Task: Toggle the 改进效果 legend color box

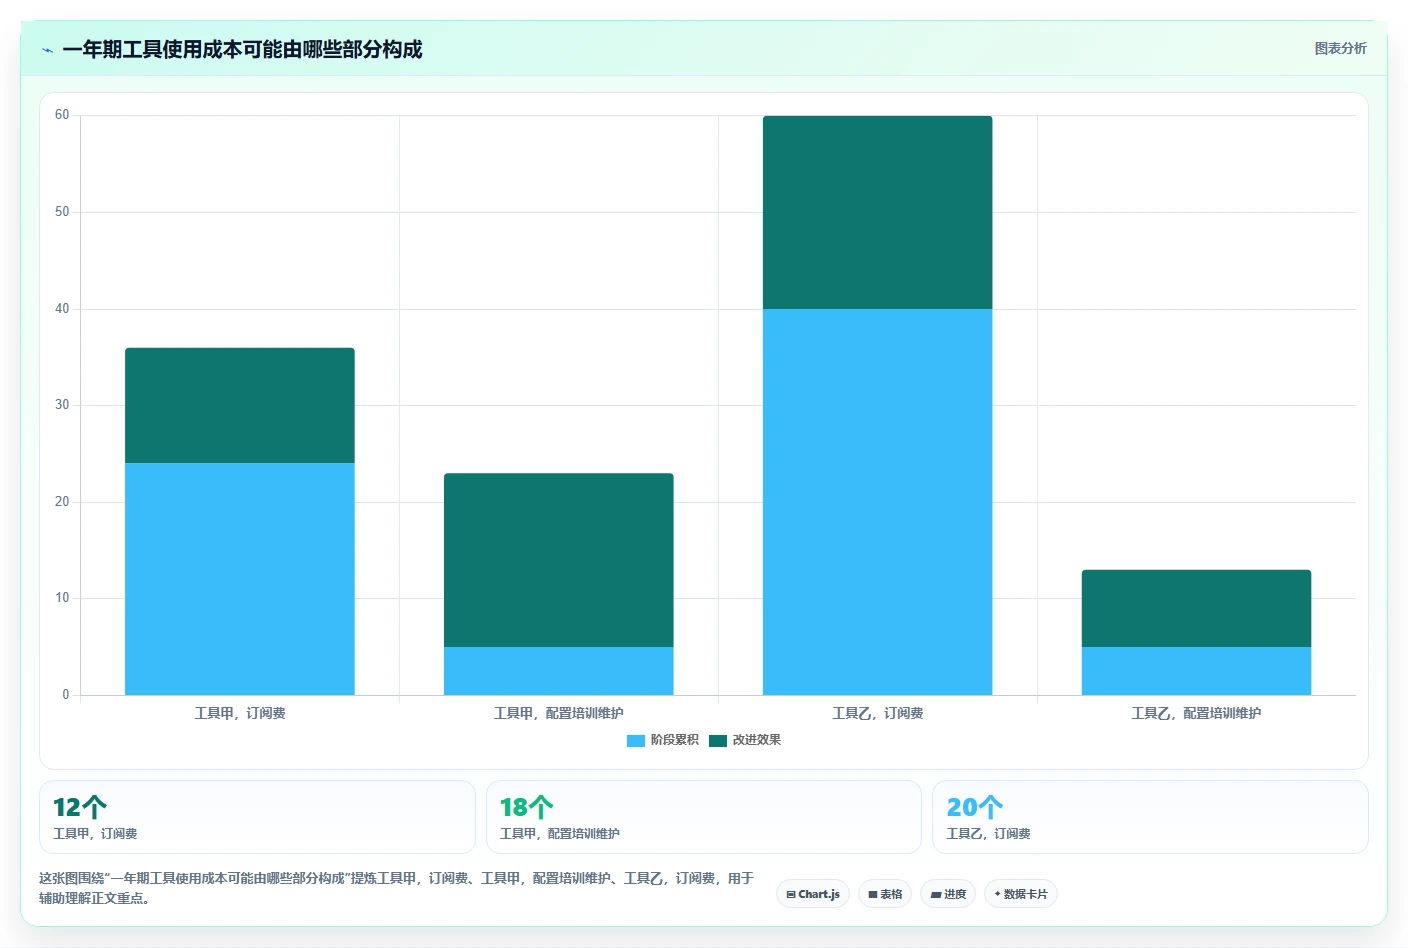Action: point(718,741)
